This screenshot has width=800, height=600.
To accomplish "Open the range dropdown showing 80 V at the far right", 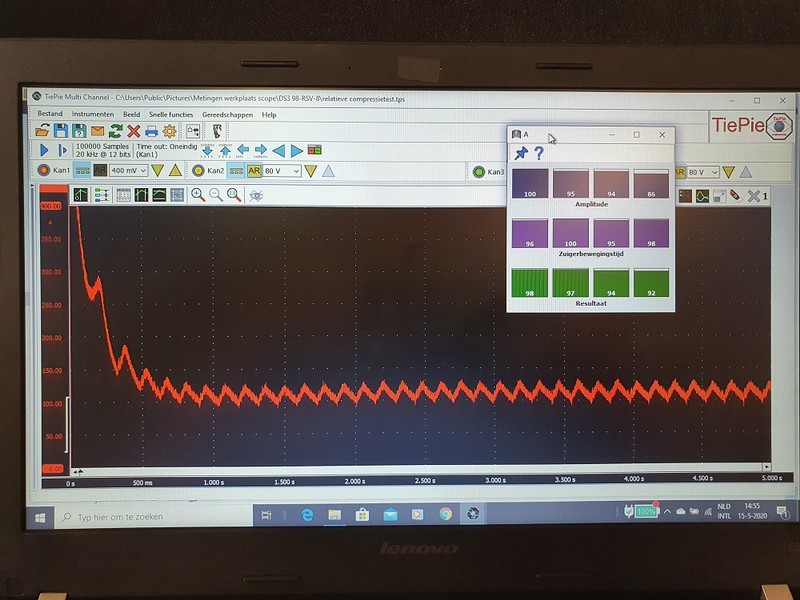I will (703, 172).
